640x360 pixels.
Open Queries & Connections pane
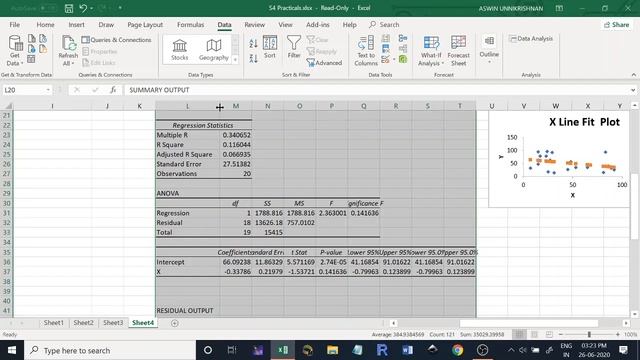pos(116,40)
